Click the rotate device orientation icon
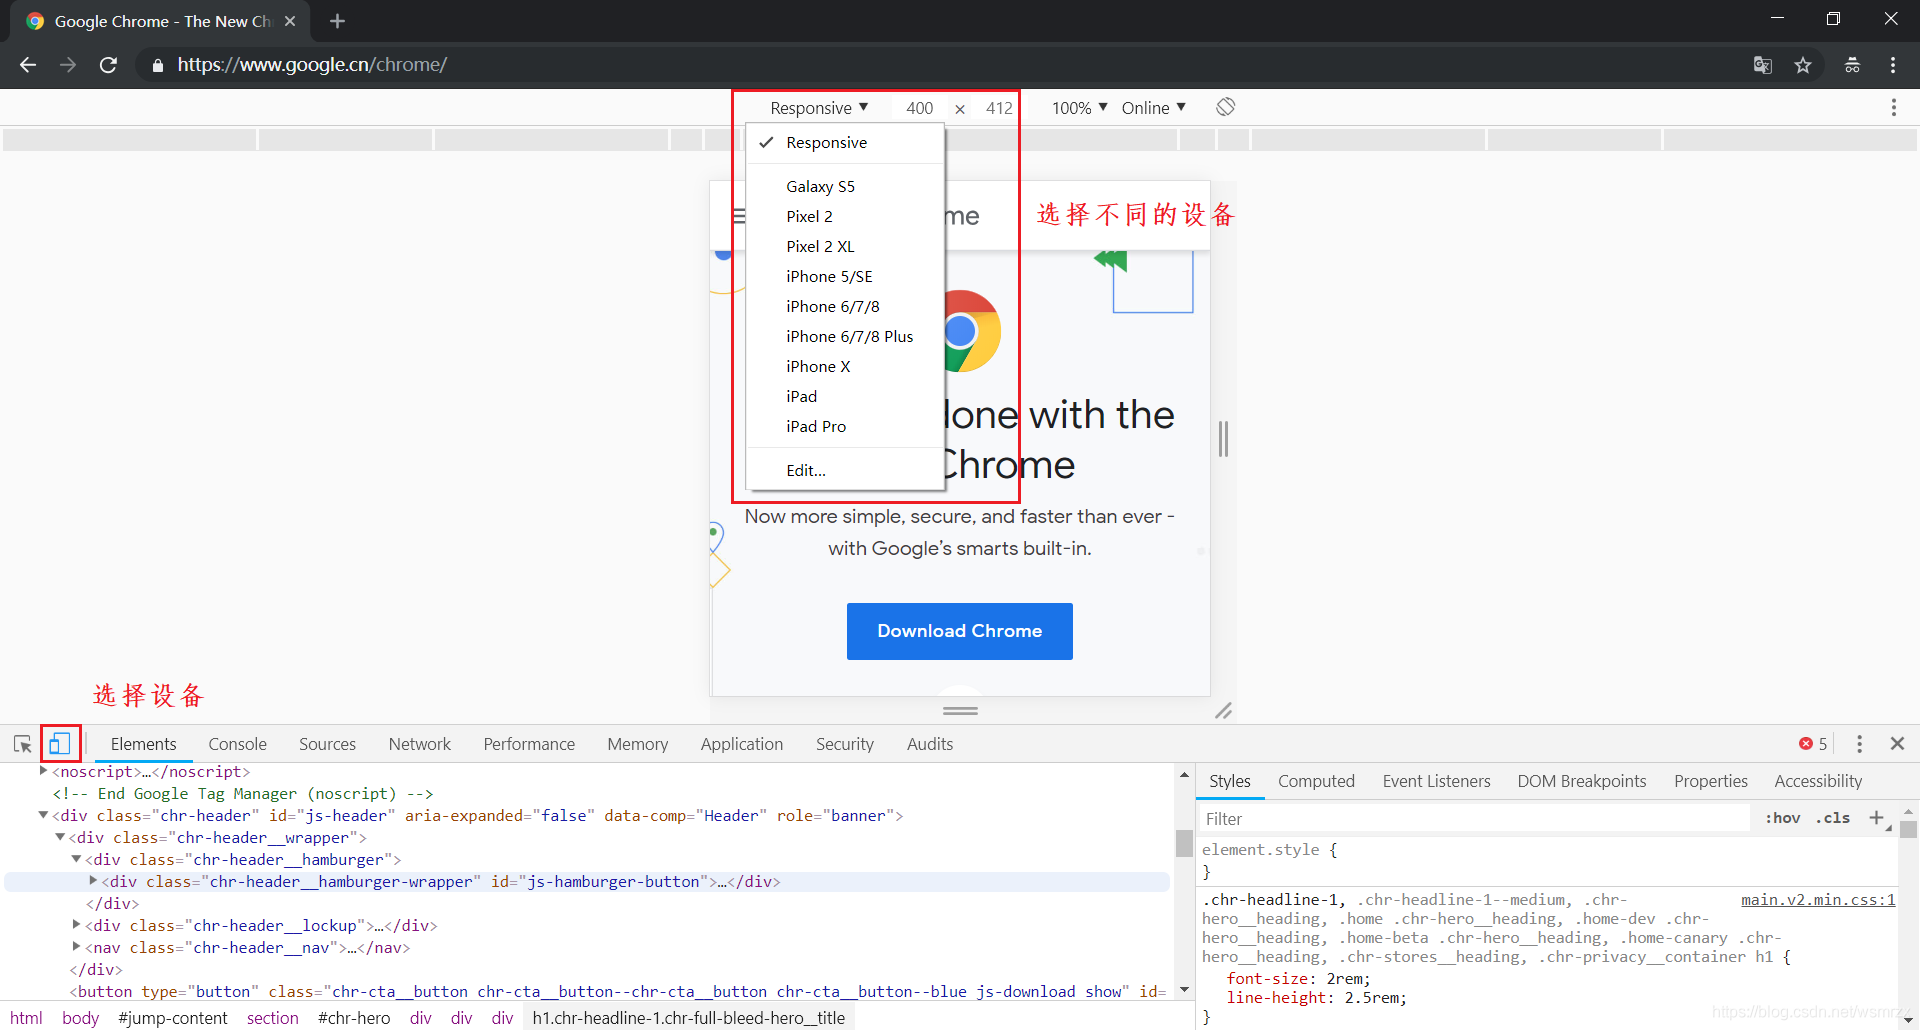Image resolution: width=1920 pixels, height=1030 pixels. pyautogui.click(x=1225, y=107)
